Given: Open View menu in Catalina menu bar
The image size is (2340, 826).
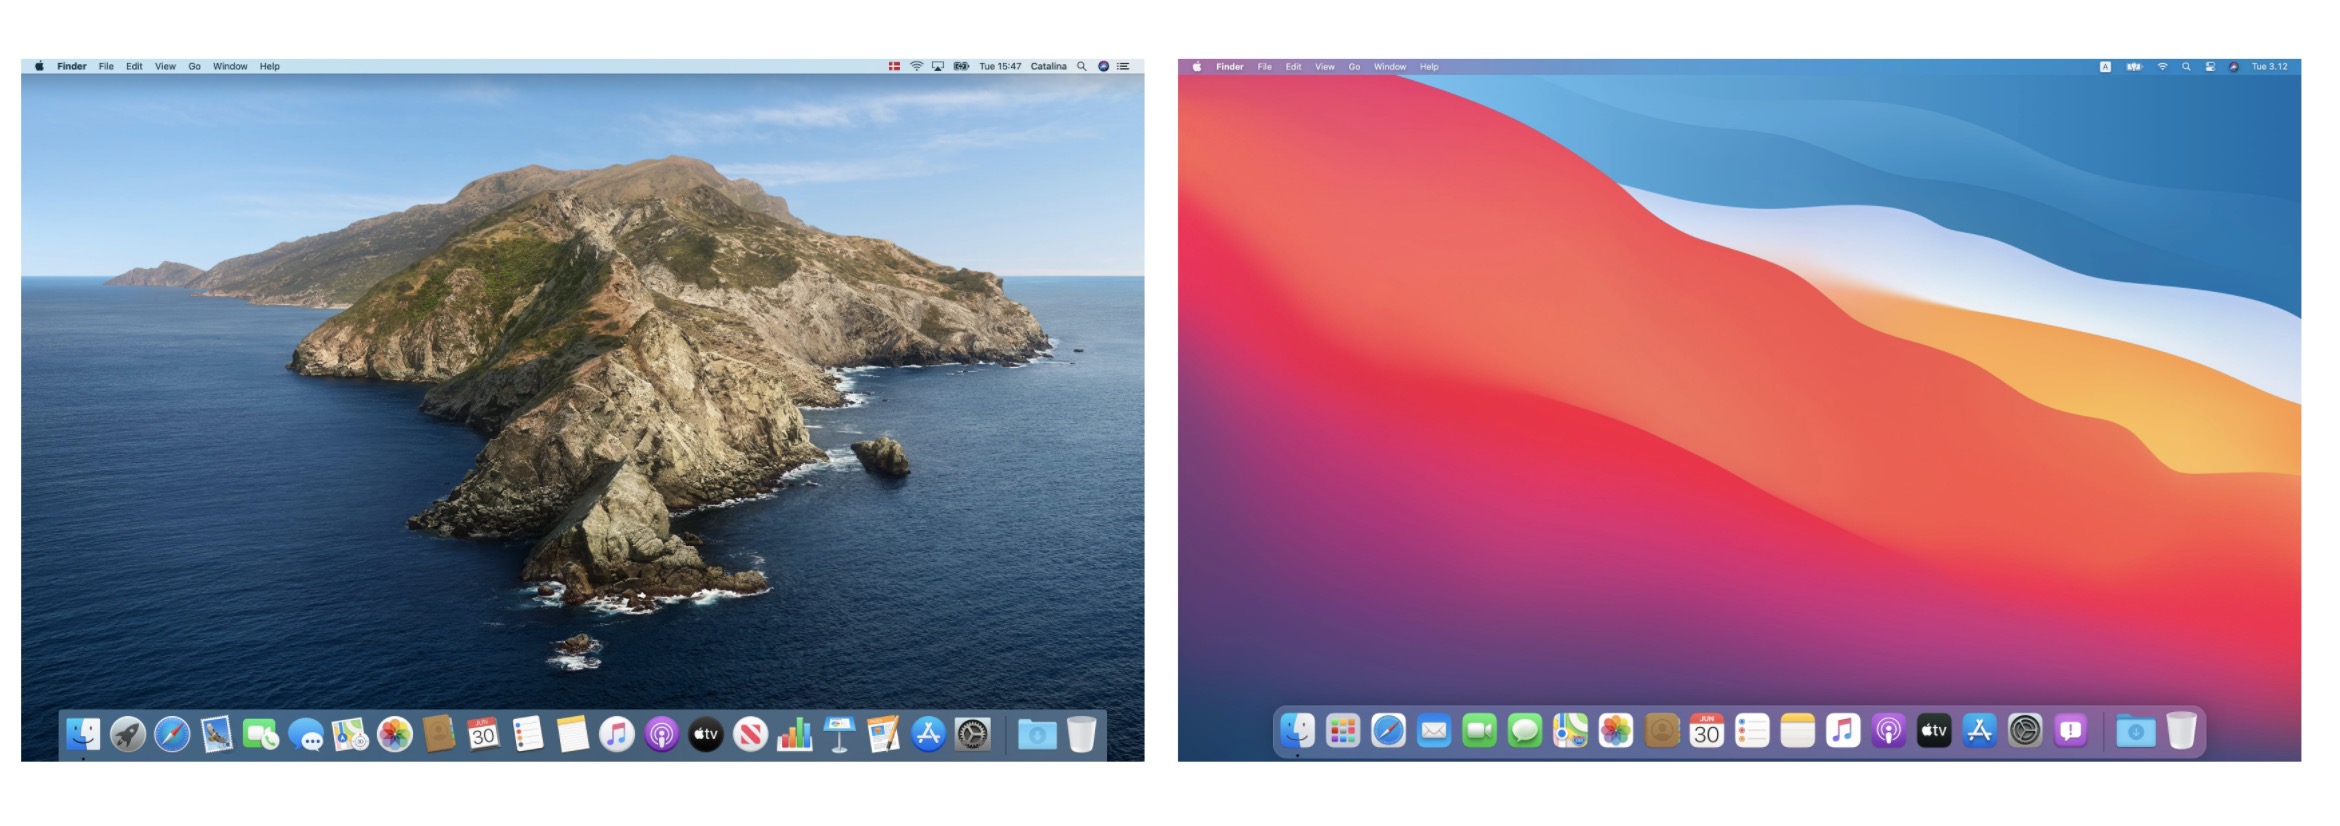Looking at the screenshot, I should pyautogui.click(x=165, y=66).
